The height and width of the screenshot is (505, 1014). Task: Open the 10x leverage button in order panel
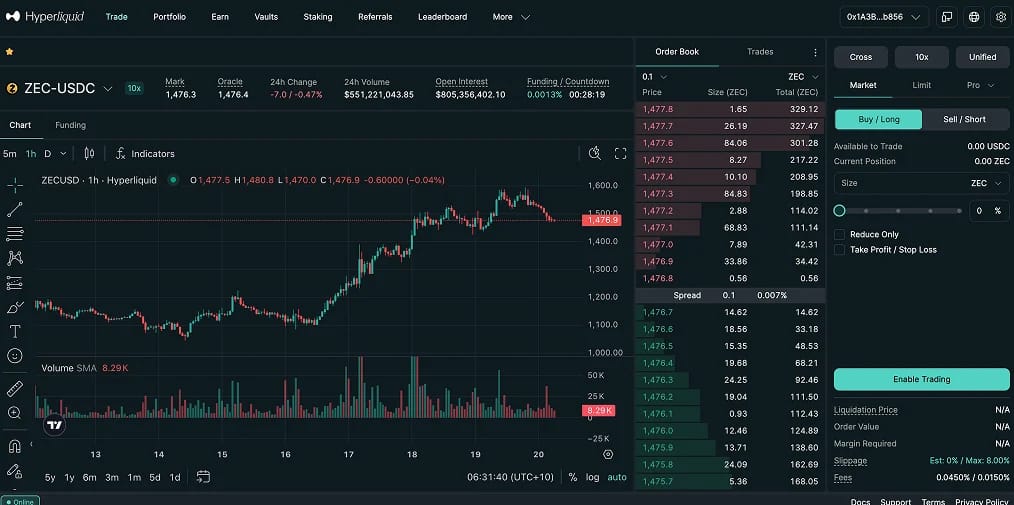point(922,57)
